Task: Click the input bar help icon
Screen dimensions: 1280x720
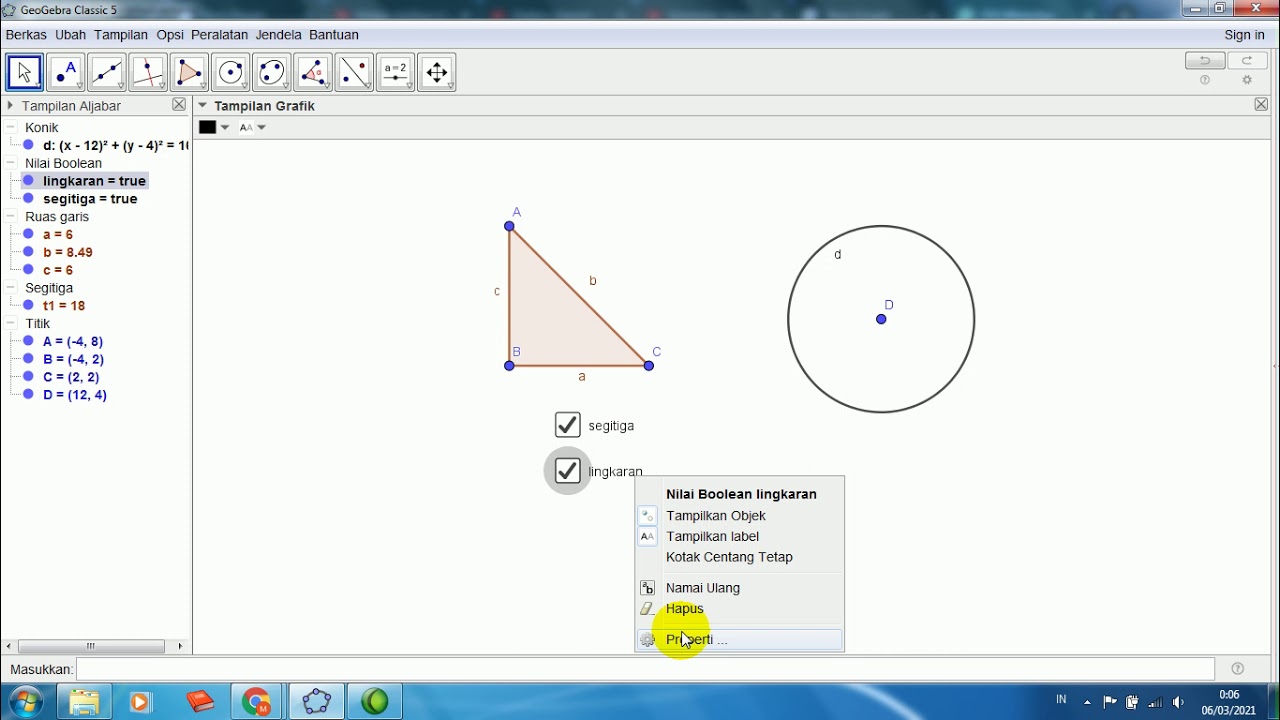Action: tap(1238, 669)
